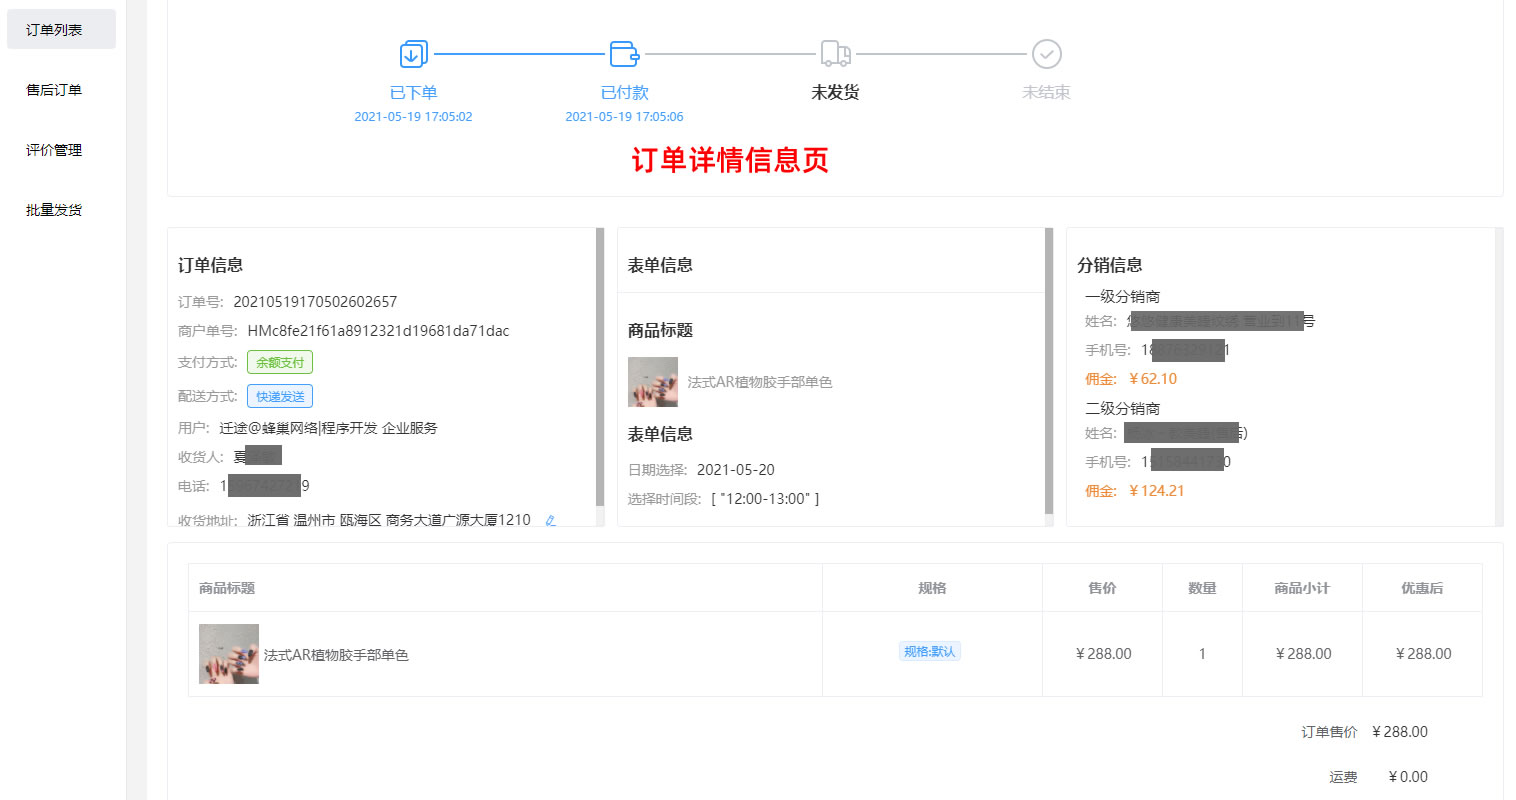Click the 表单信息 panel scrollbar
This screenshot has height=800, width=1516.
tap(1049, 370)
